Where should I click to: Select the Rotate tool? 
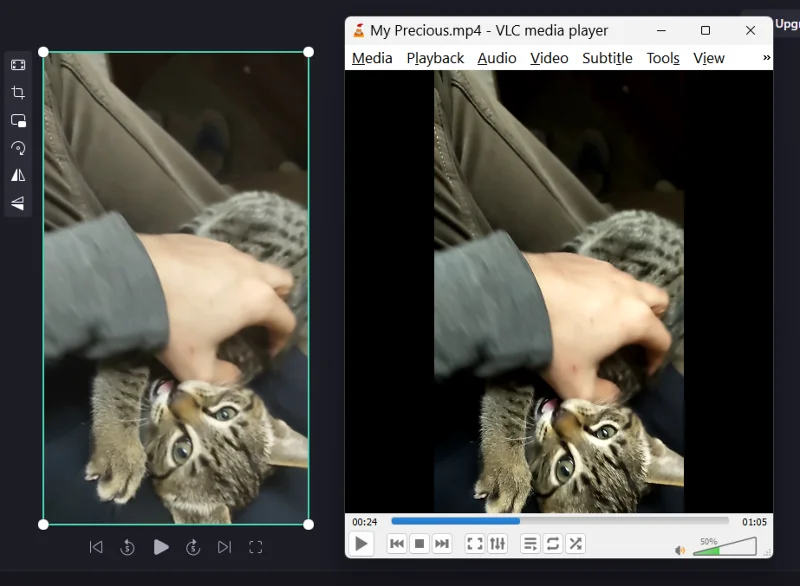(17, 148)
